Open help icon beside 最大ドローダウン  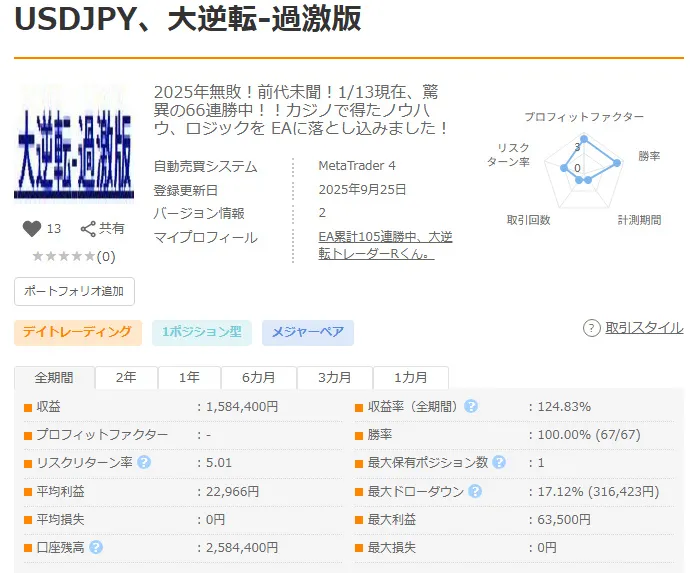(x=475, y=491)
